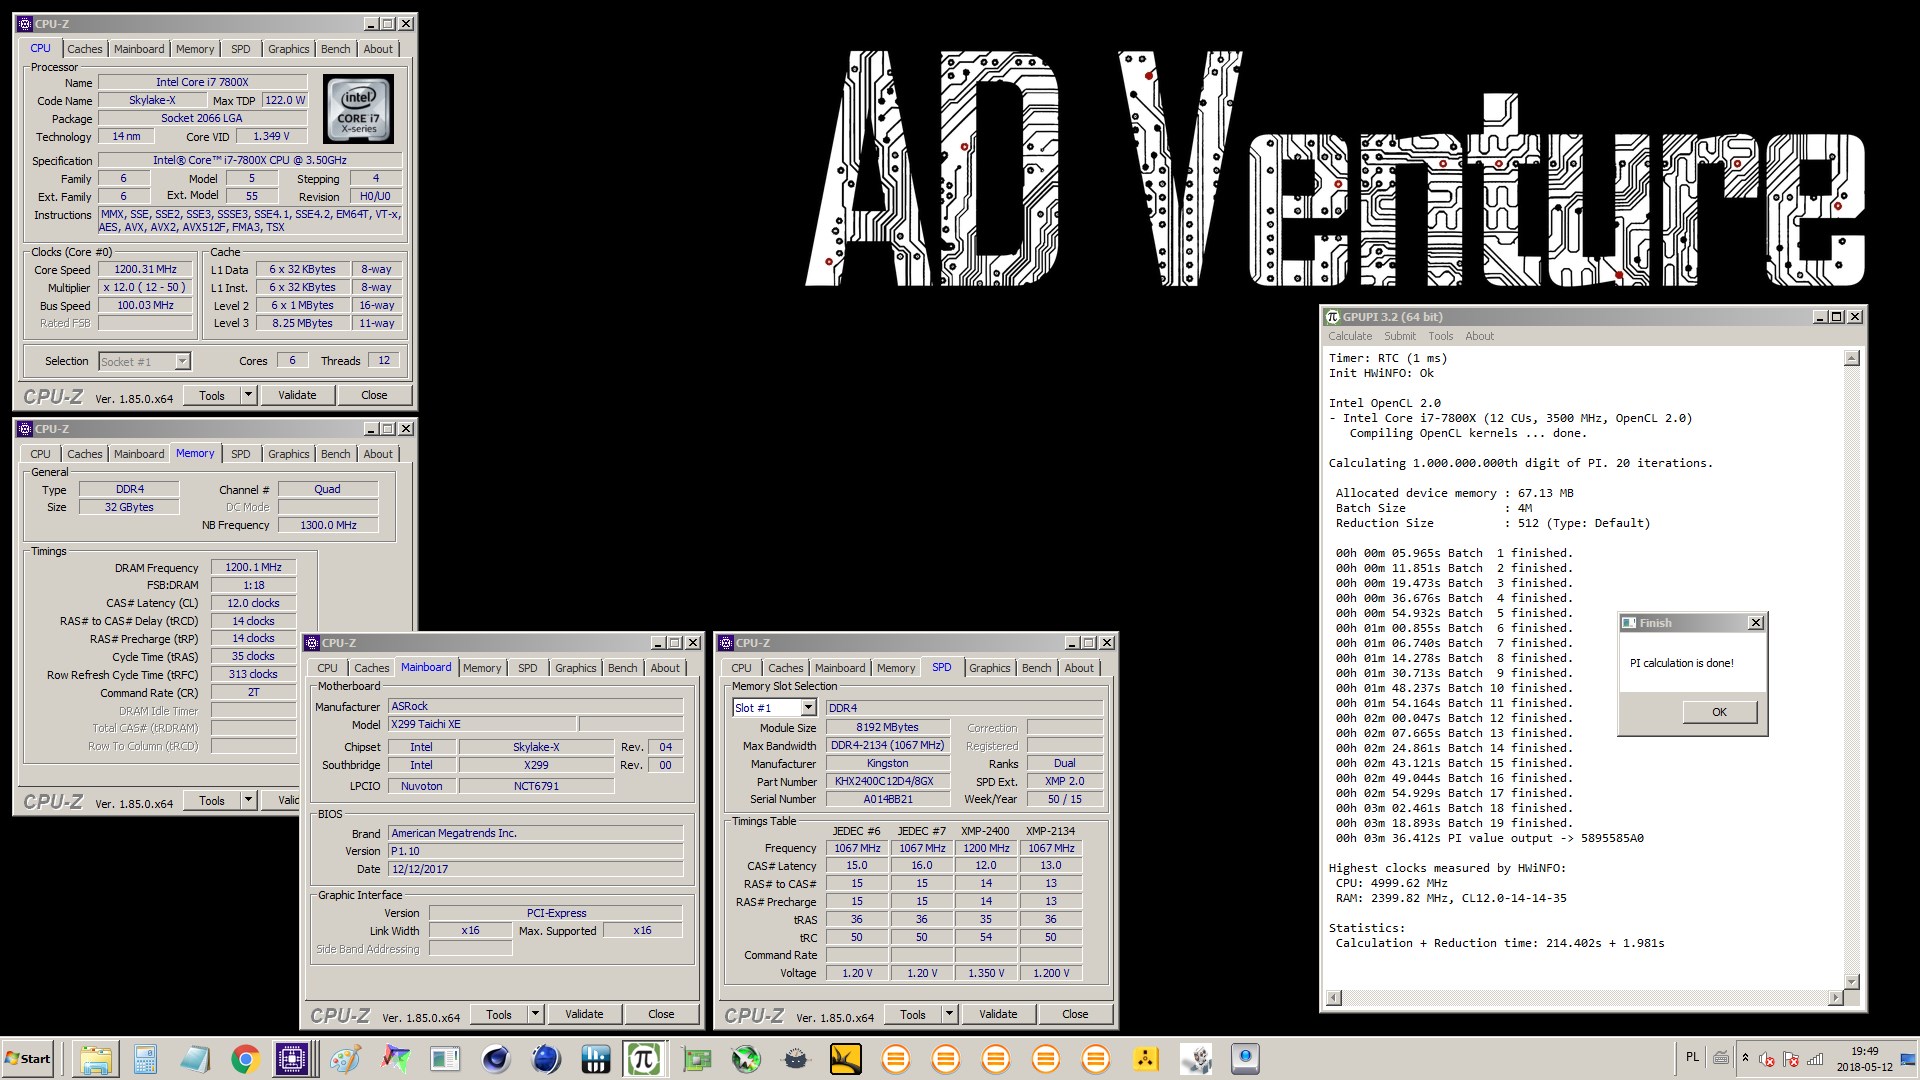Open the Tools menu in GPUPI

pyautogui.click(x=1440, y=336)
